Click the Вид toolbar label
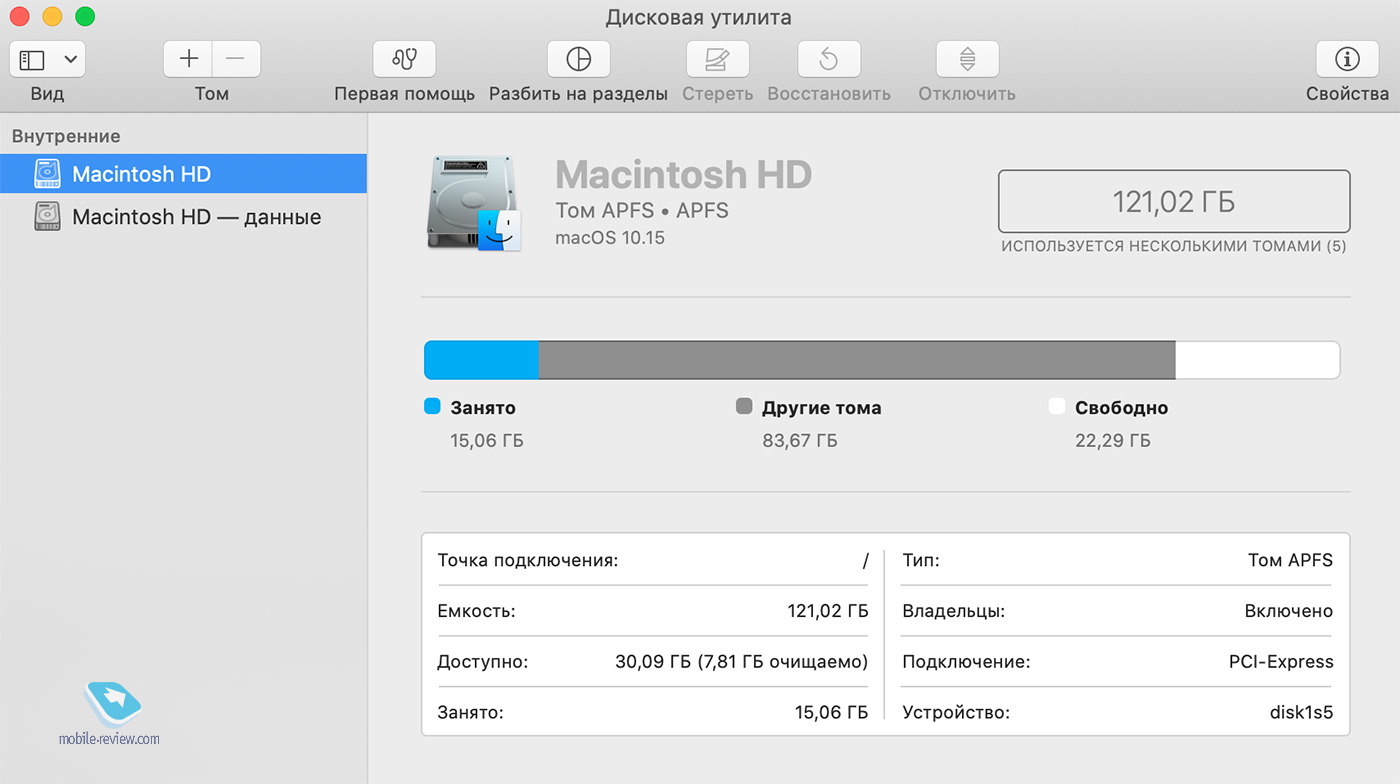 [47, 94]
